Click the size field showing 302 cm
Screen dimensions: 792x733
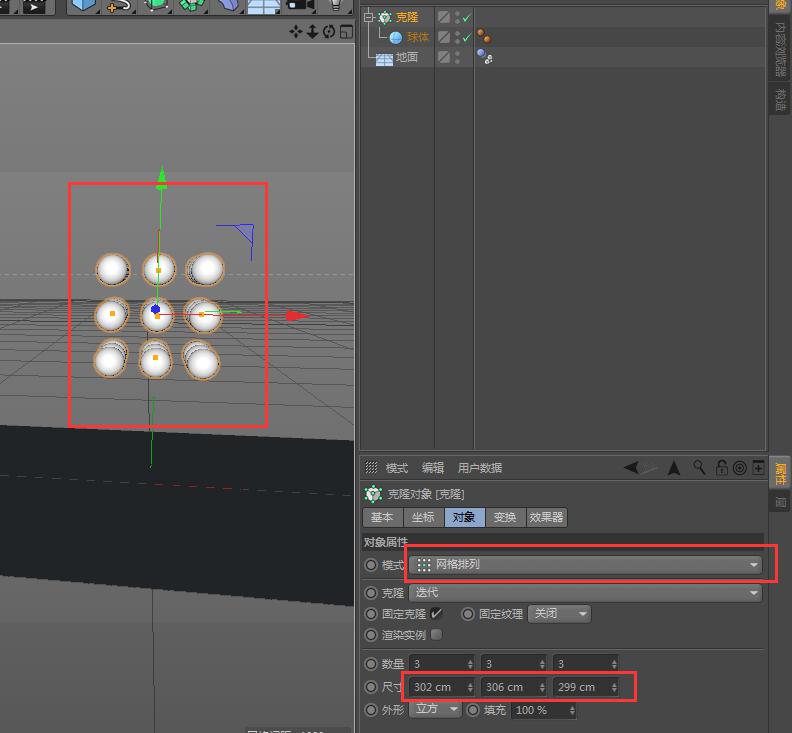pyautogui.click(x=437, y=687)
